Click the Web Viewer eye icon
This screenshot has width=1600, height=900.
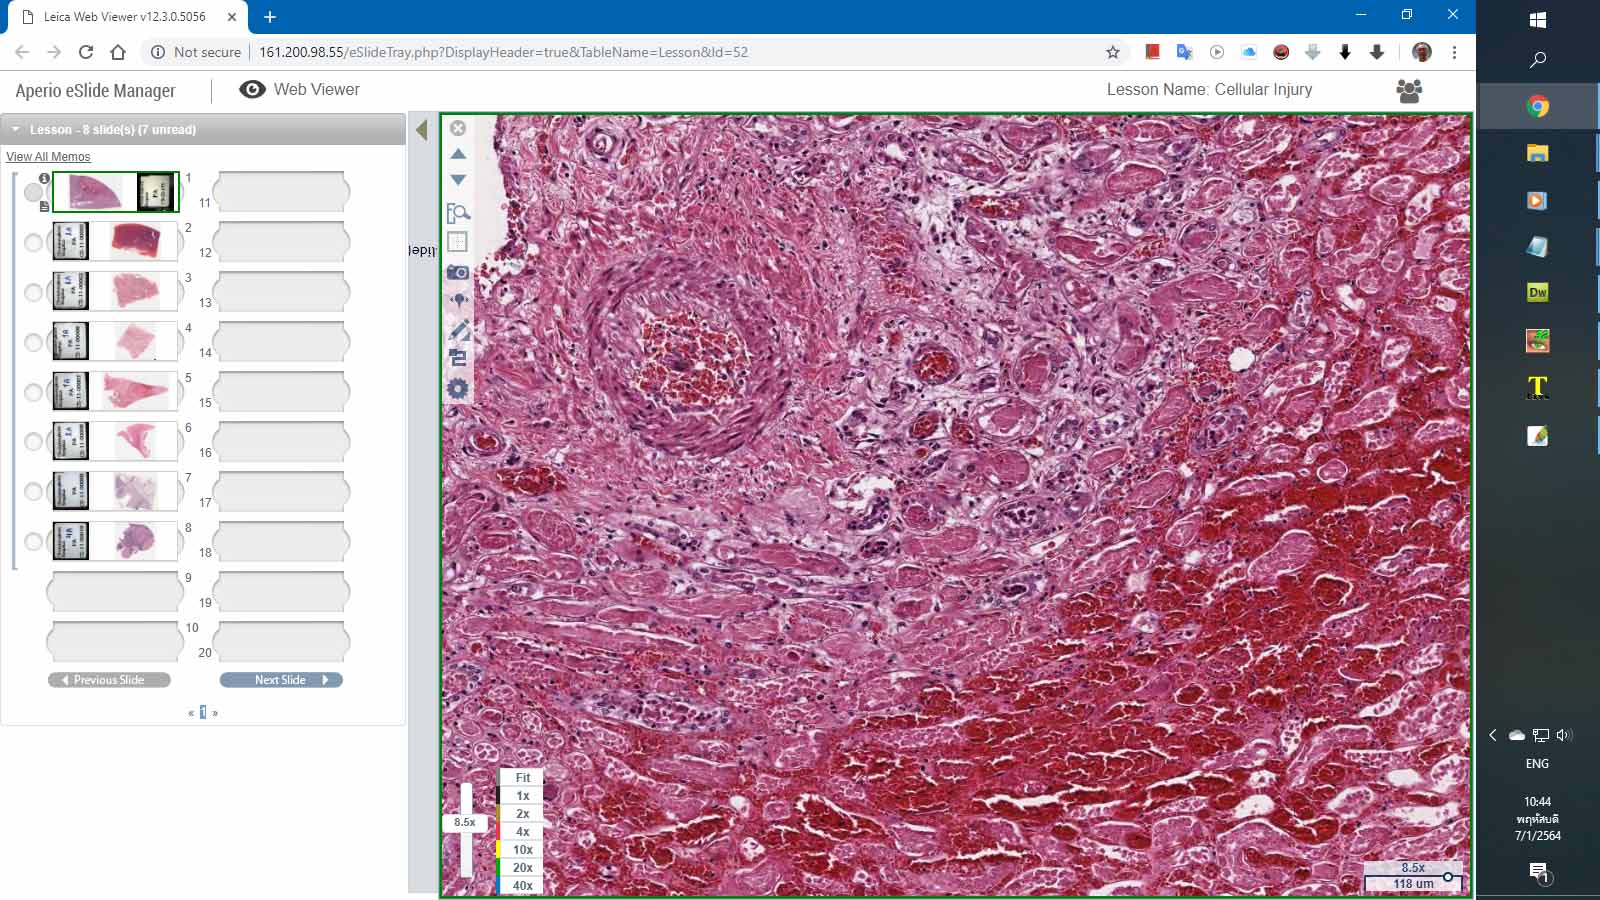click(x=252, y=89)
